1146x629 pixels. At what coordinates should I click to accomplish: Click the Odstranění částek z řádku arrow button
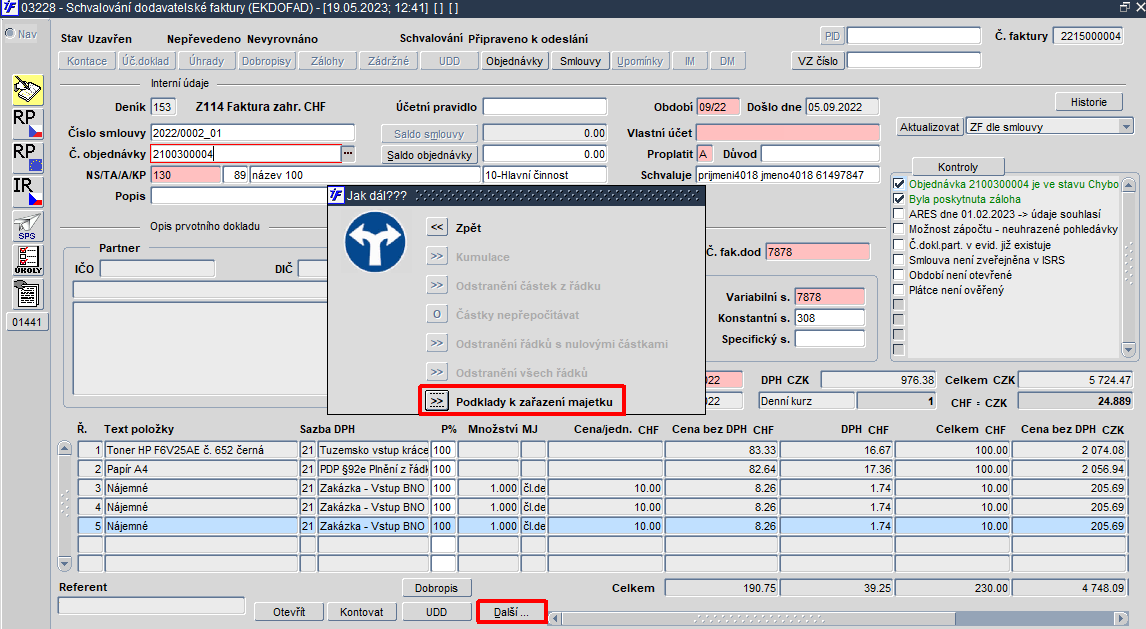click(x=437, y=285)
